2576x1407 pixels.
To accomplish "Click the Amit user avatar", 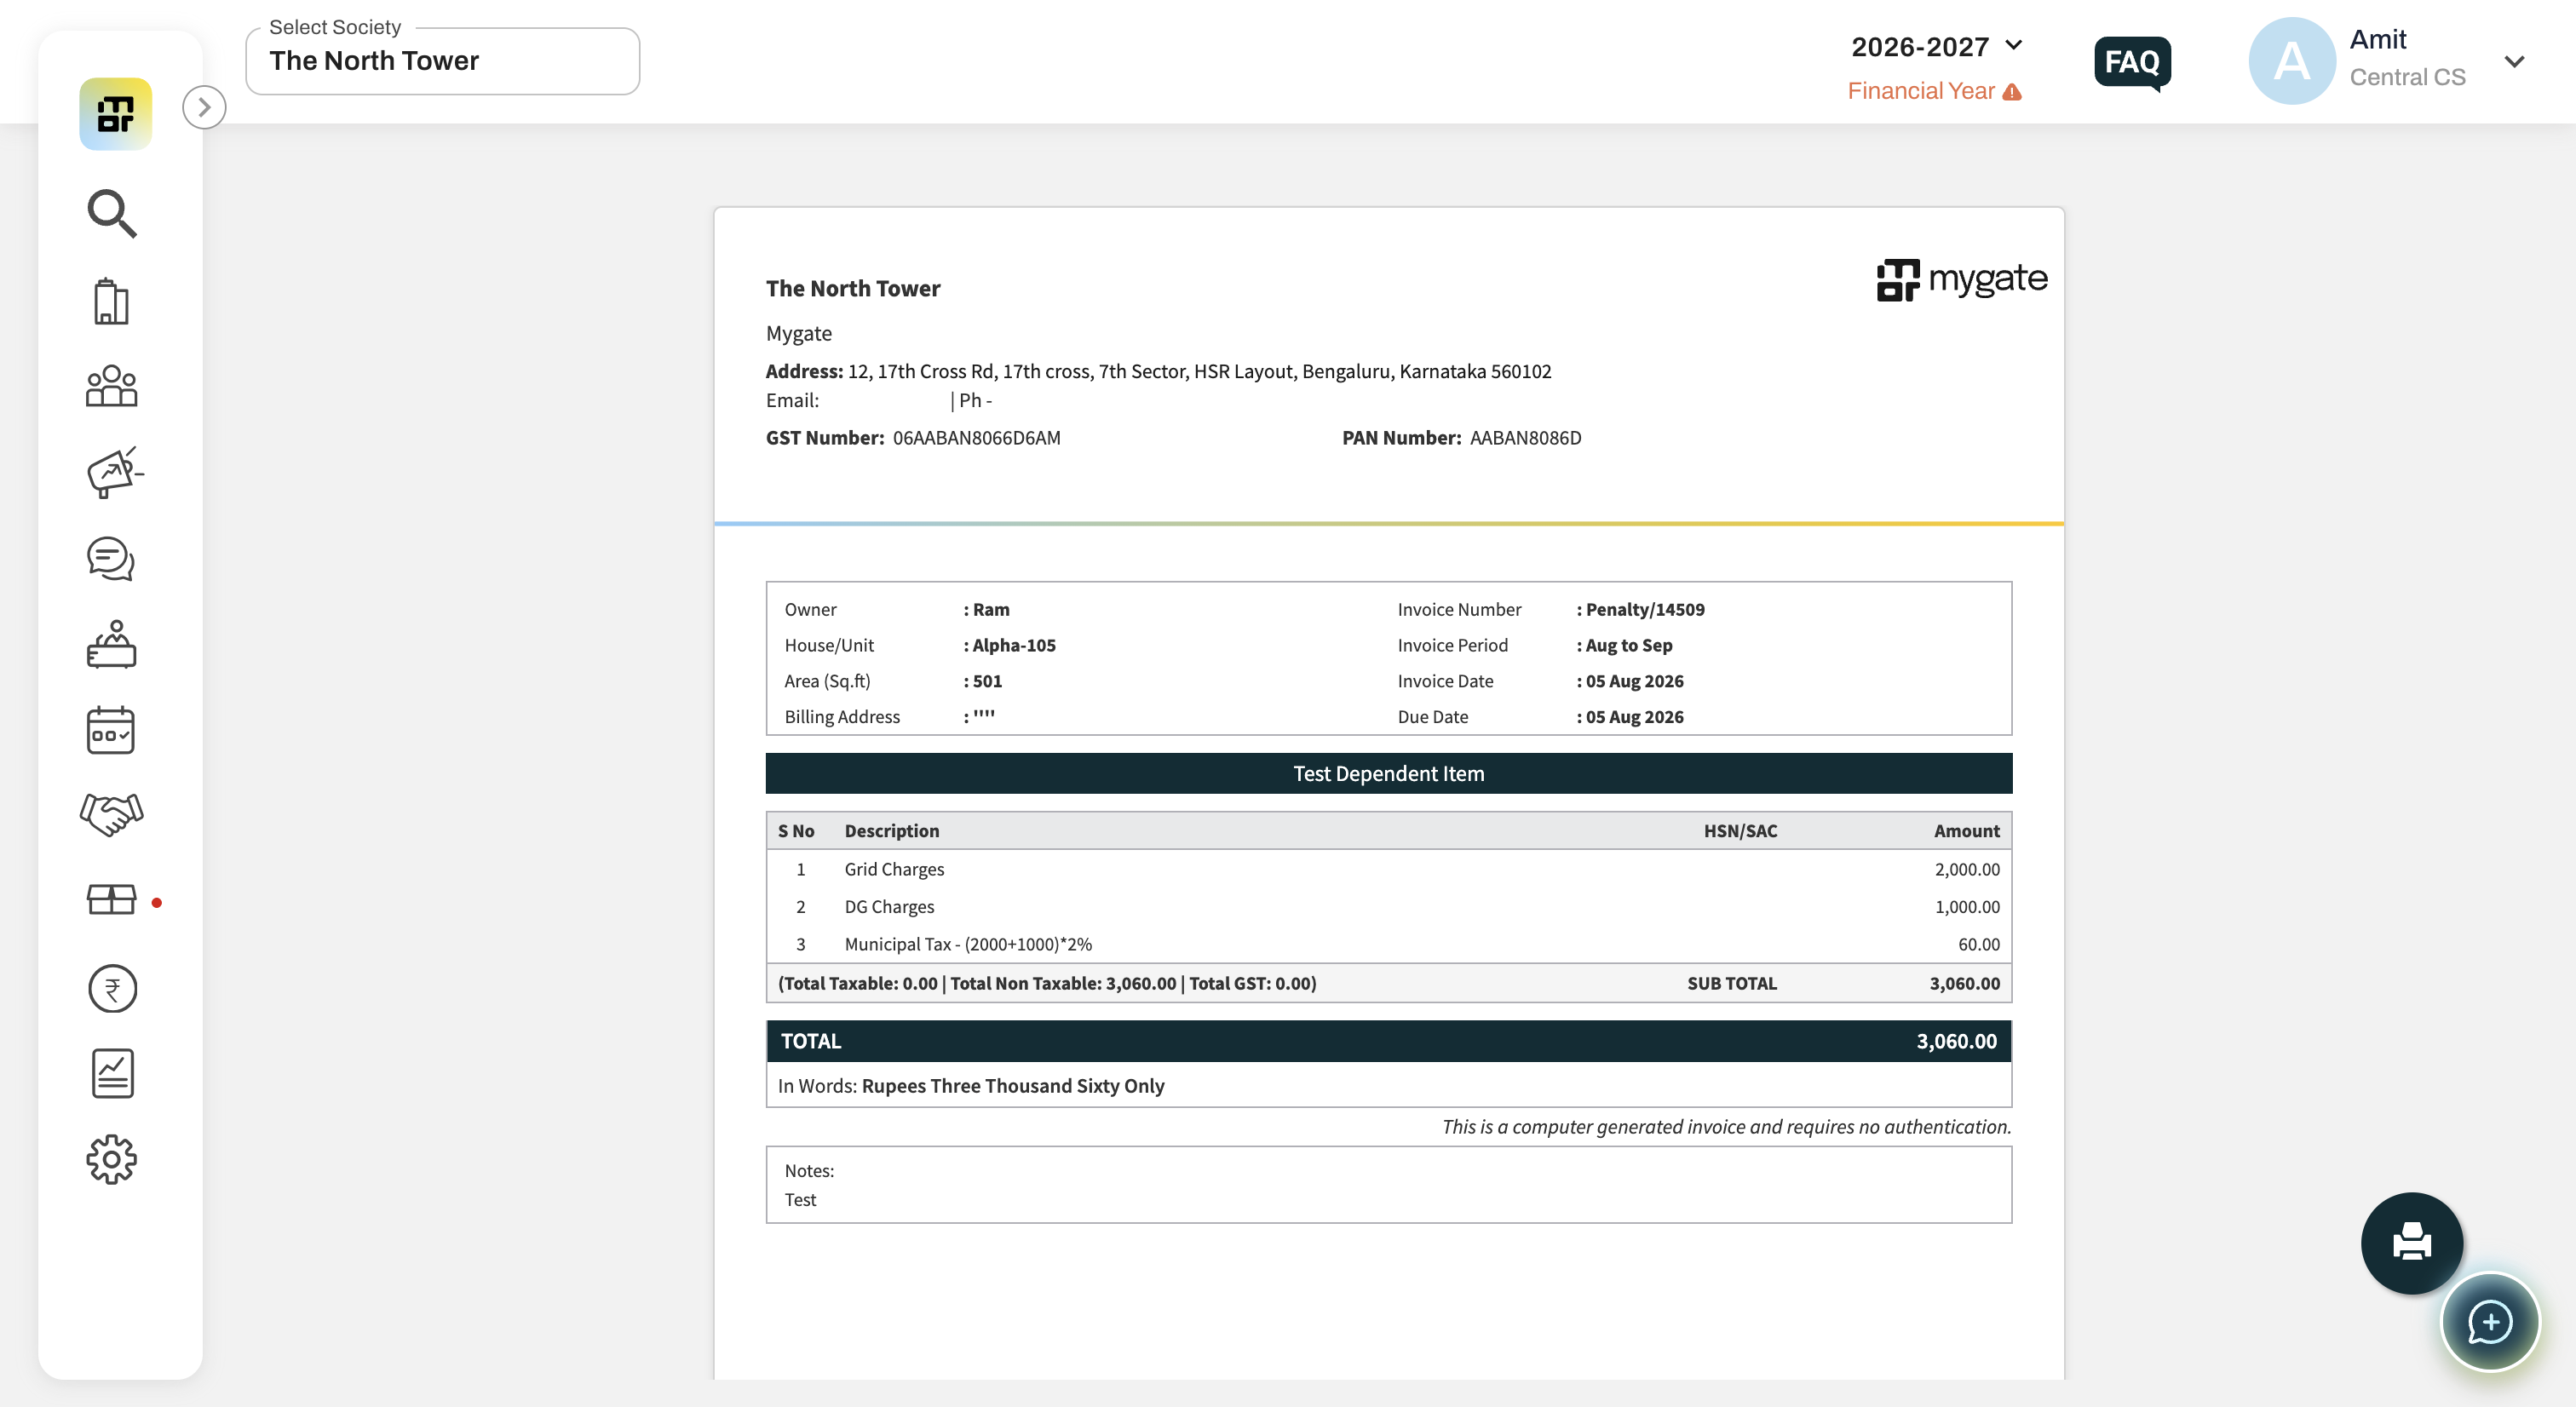I will (x=2291, y=61).
